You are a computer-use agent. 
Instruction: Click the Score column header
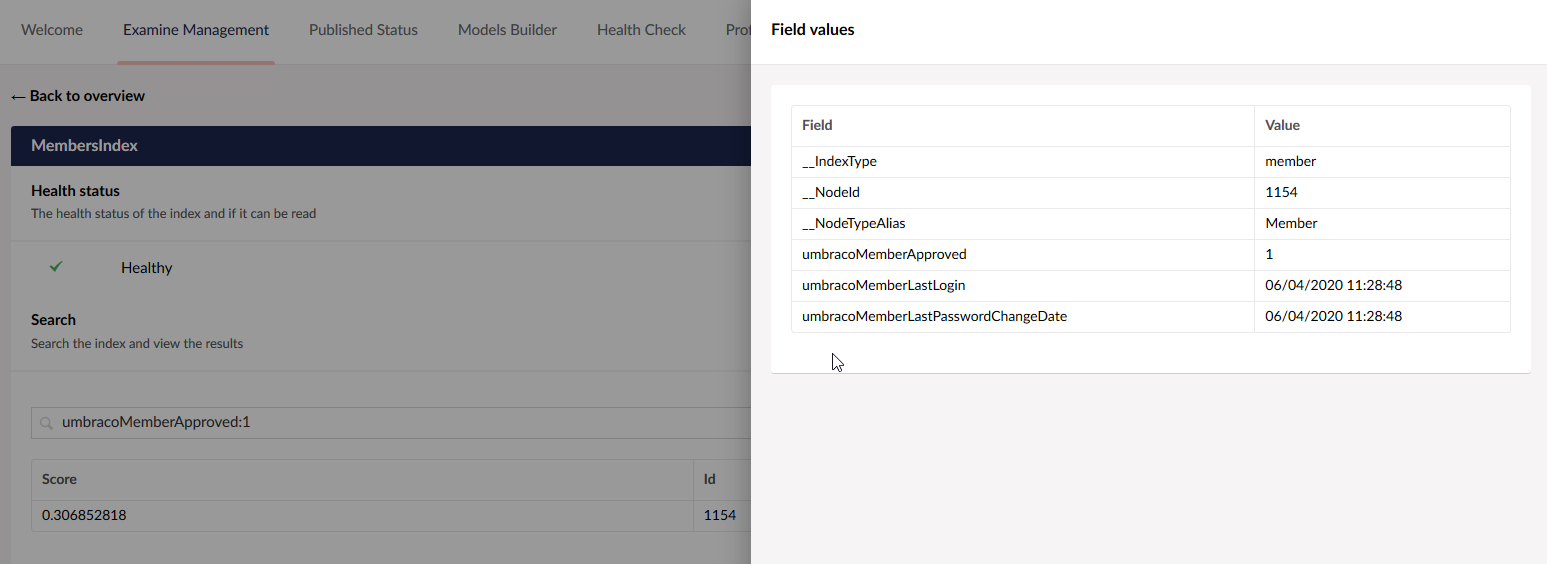(x=59, y=479)
